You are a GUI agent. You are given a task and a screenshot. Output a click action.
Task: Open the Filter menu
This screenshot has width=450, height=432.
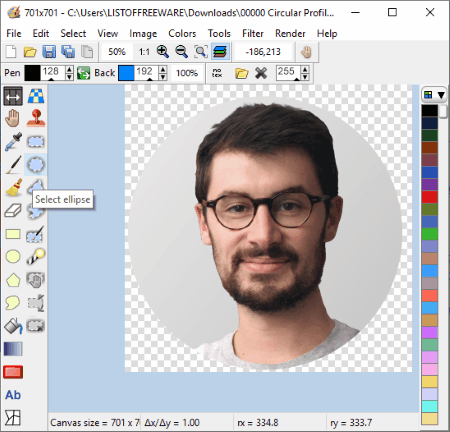click(x=253, y=34)
